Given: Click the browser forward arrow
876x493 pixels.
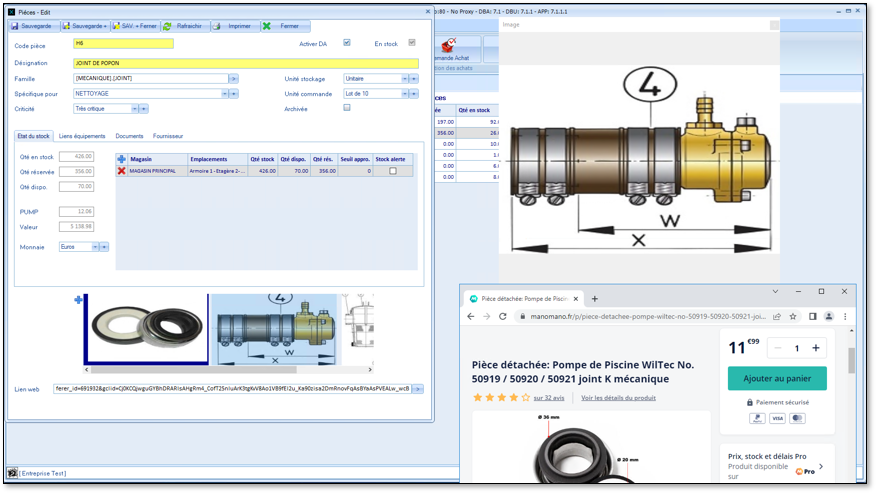Looking at the screenshot, I should pyautogui.click(x=487, y=316).
